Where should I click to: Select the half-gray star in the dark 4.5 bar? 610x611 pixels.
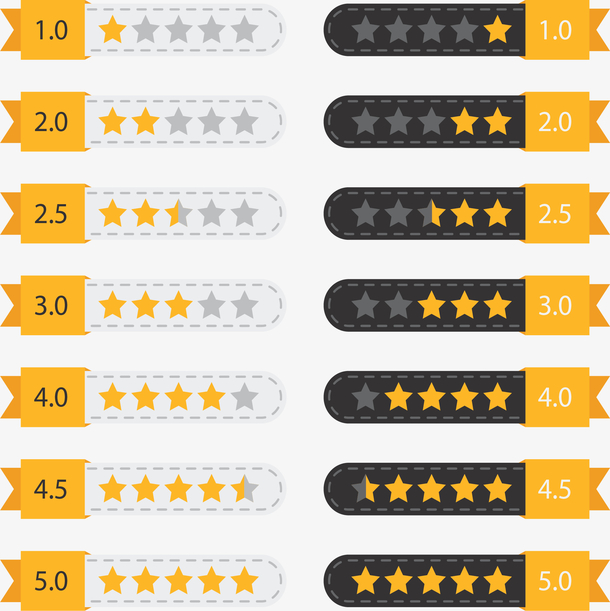366,489
